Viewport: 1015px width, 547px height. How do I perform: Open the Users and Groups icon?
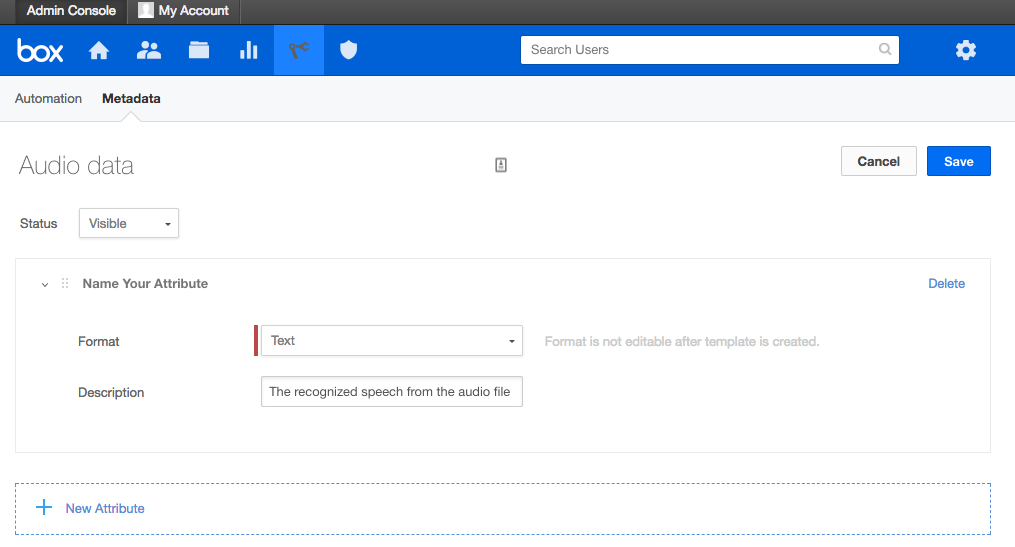click(x=149, y=50)
